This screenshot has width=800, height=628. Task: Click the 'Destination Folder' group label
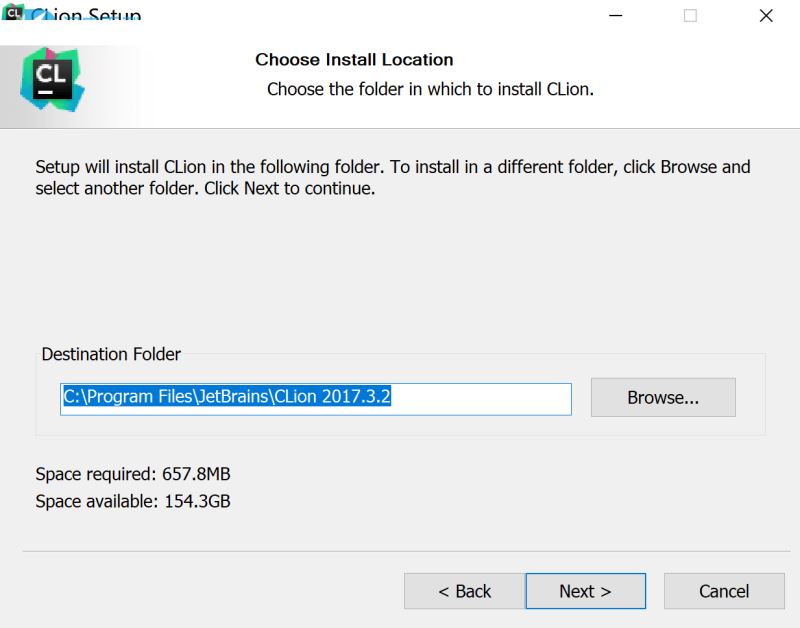[x=111, y=354]
